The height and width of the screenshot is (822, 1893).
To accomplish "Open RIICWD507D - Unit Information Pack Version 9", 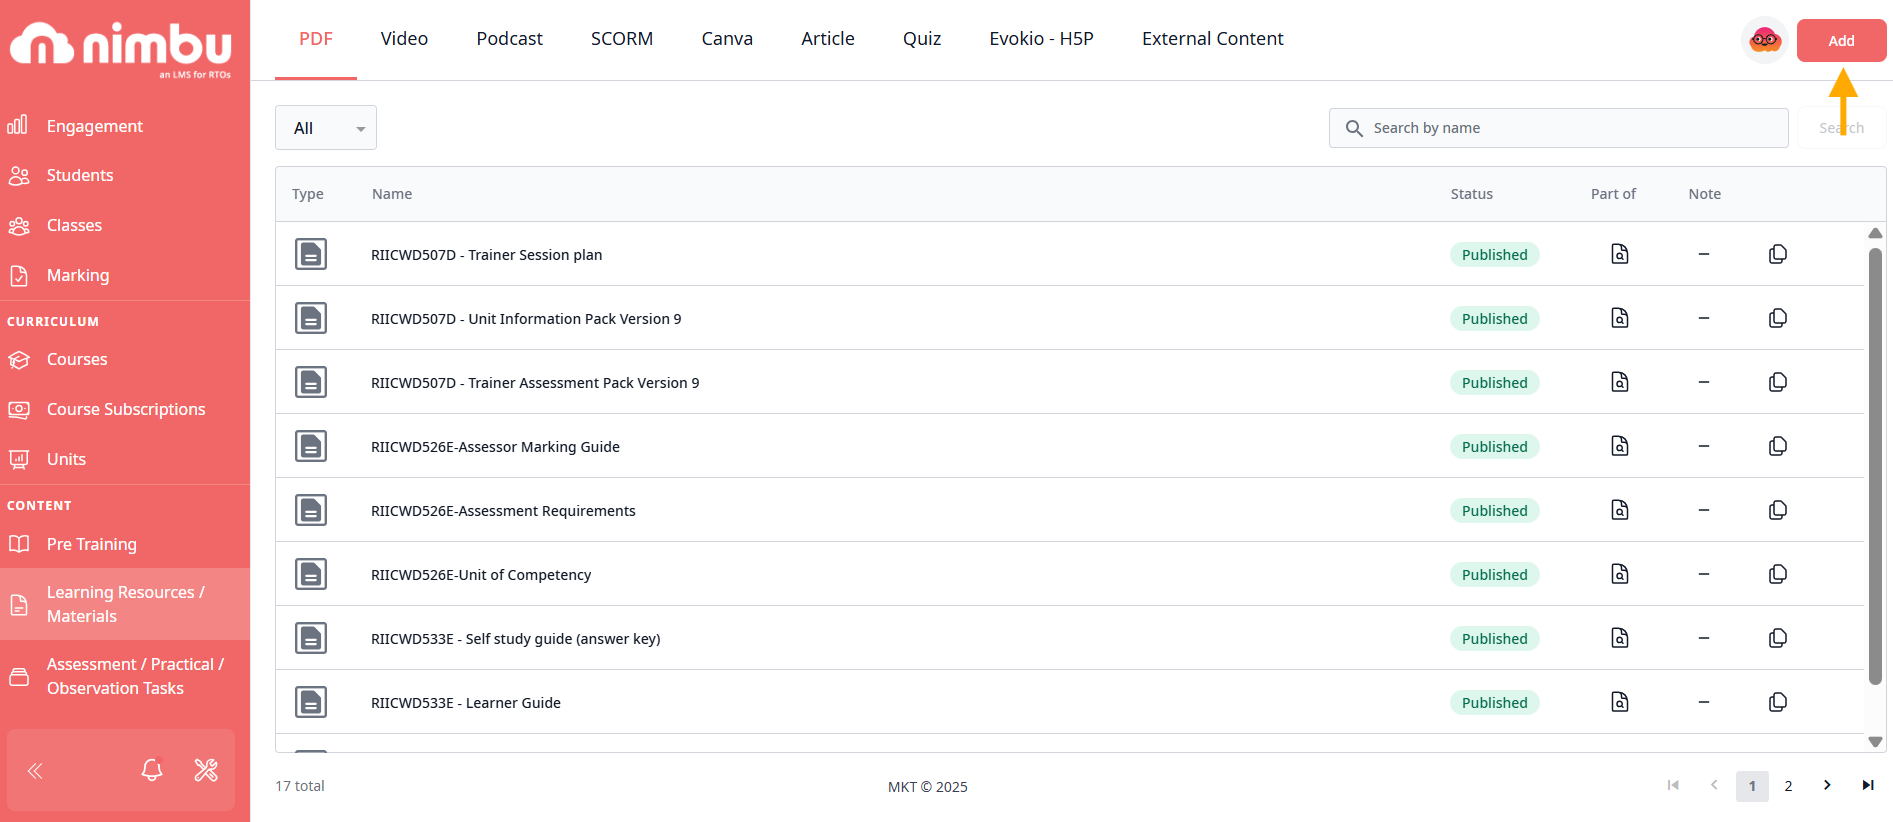I will click(x=526, y=319).
